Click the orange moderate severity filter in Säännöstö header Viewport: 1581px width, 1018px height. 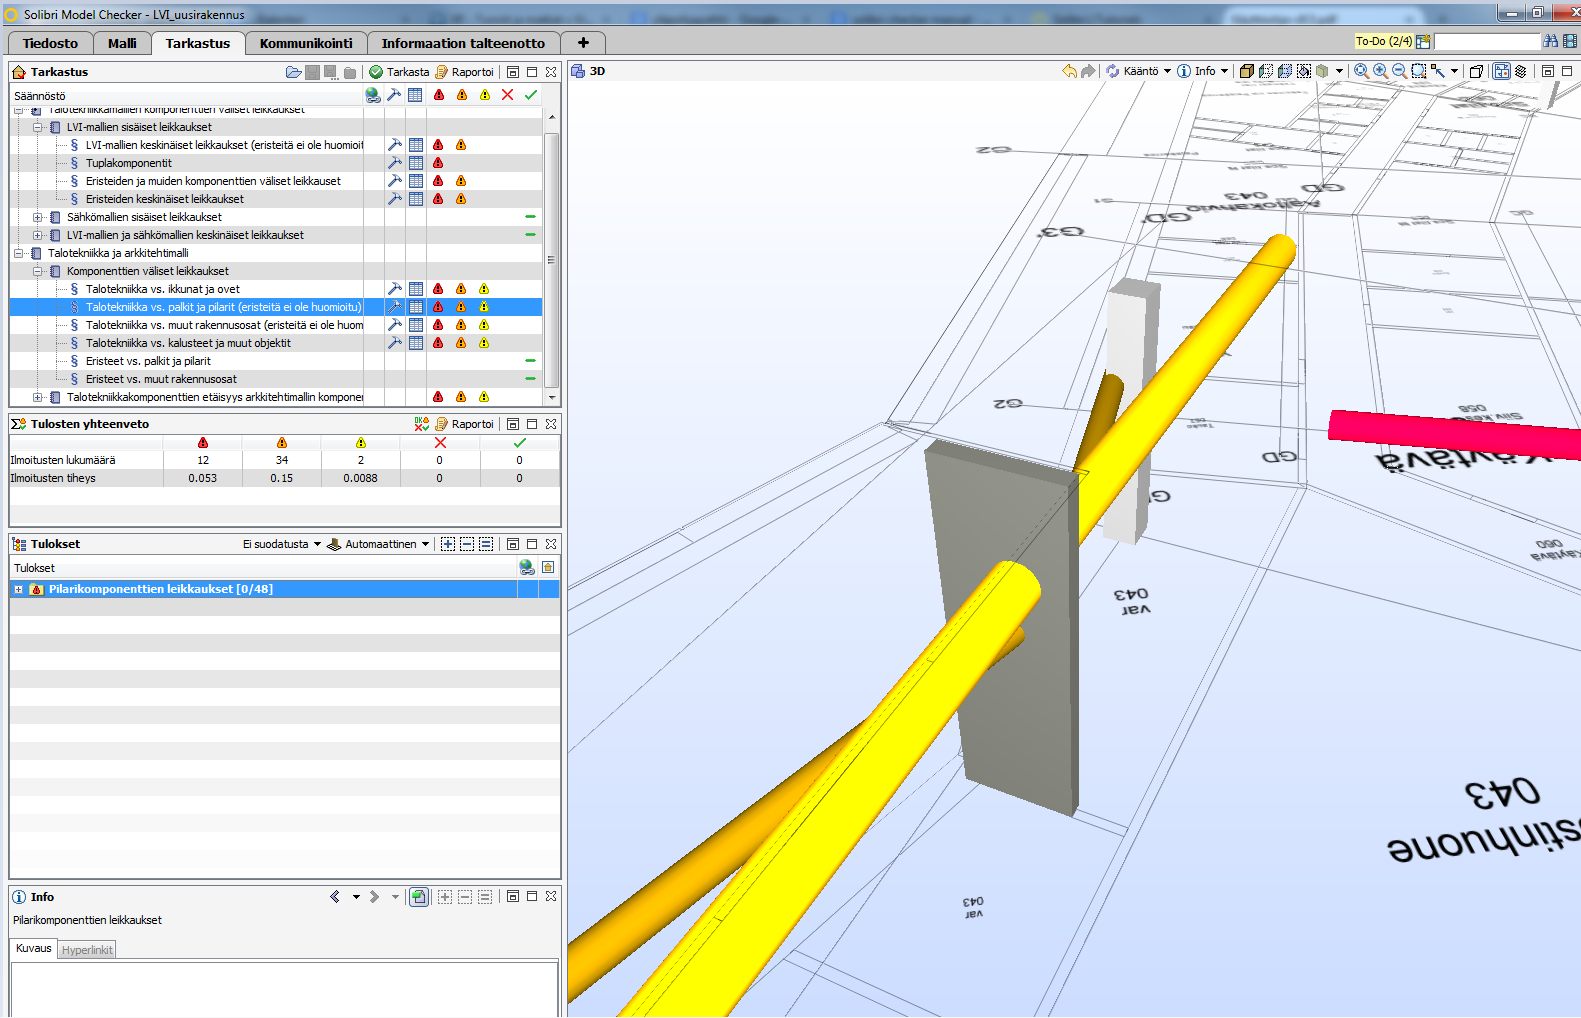(x=462, y=95)
